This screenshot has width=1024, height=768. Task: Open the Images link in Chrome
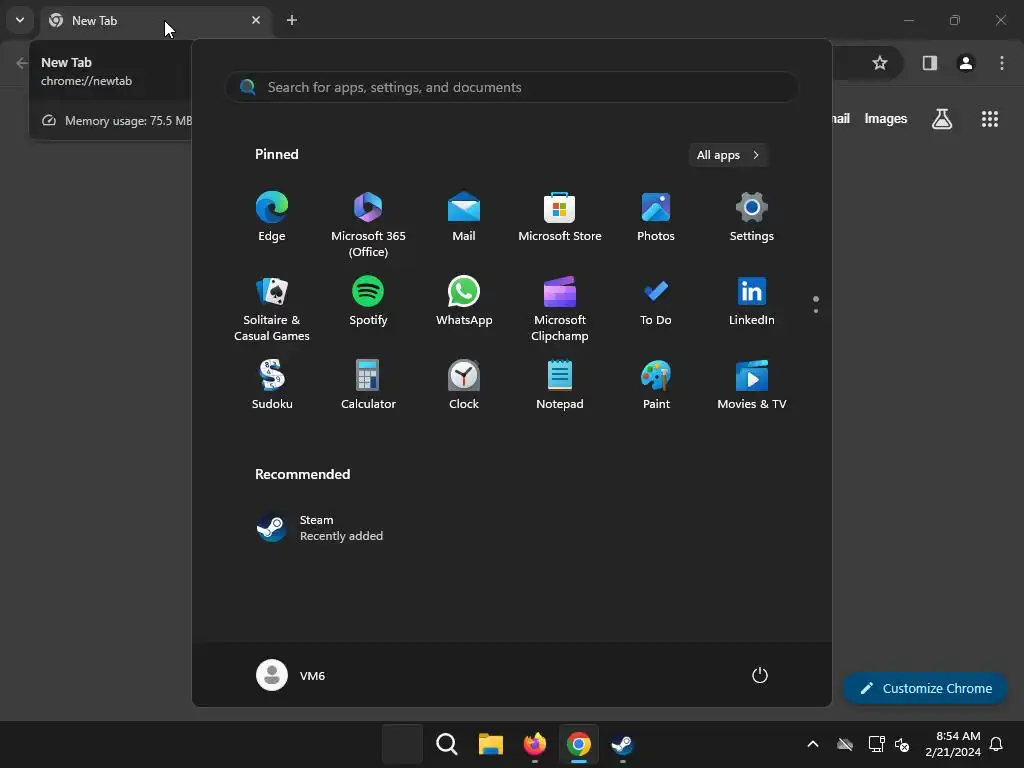886,119
